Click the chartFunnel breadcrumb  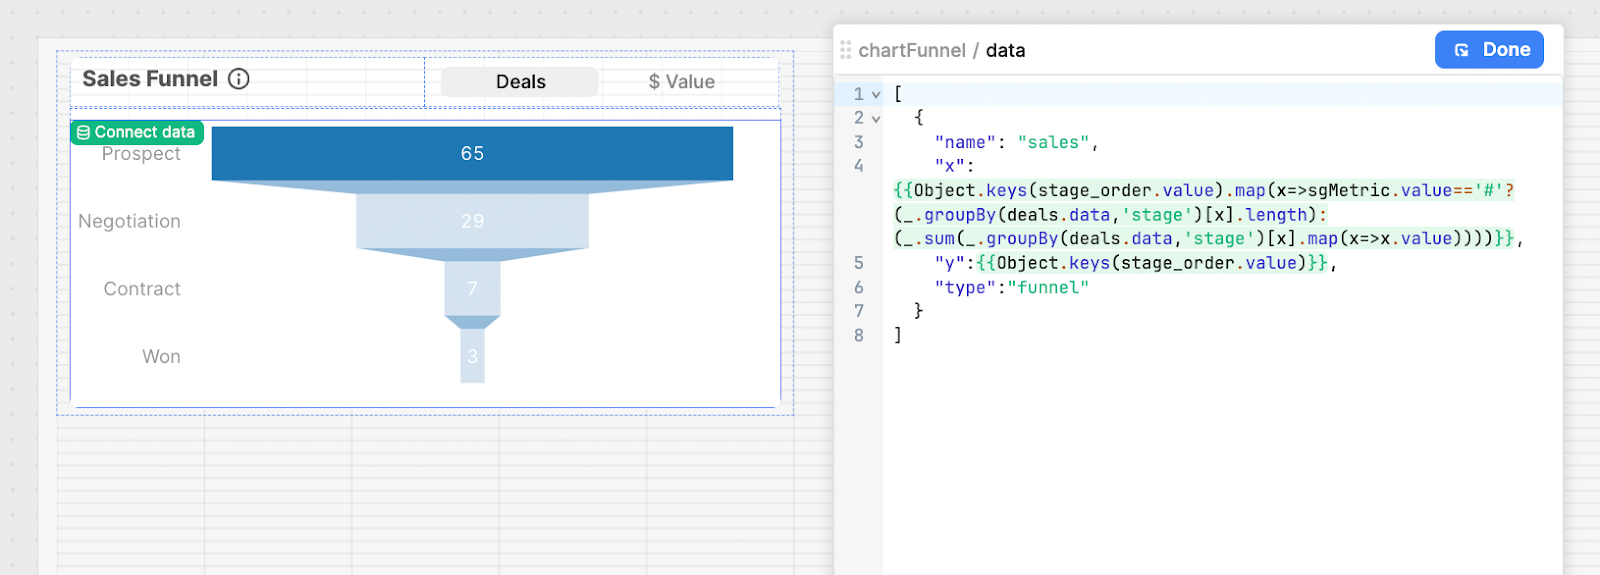point(912,50)
